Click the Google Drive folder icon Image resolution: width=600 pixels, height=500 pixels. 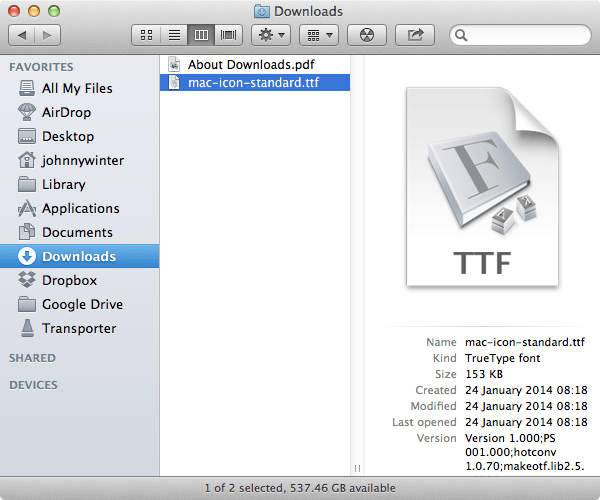point(27,304)
